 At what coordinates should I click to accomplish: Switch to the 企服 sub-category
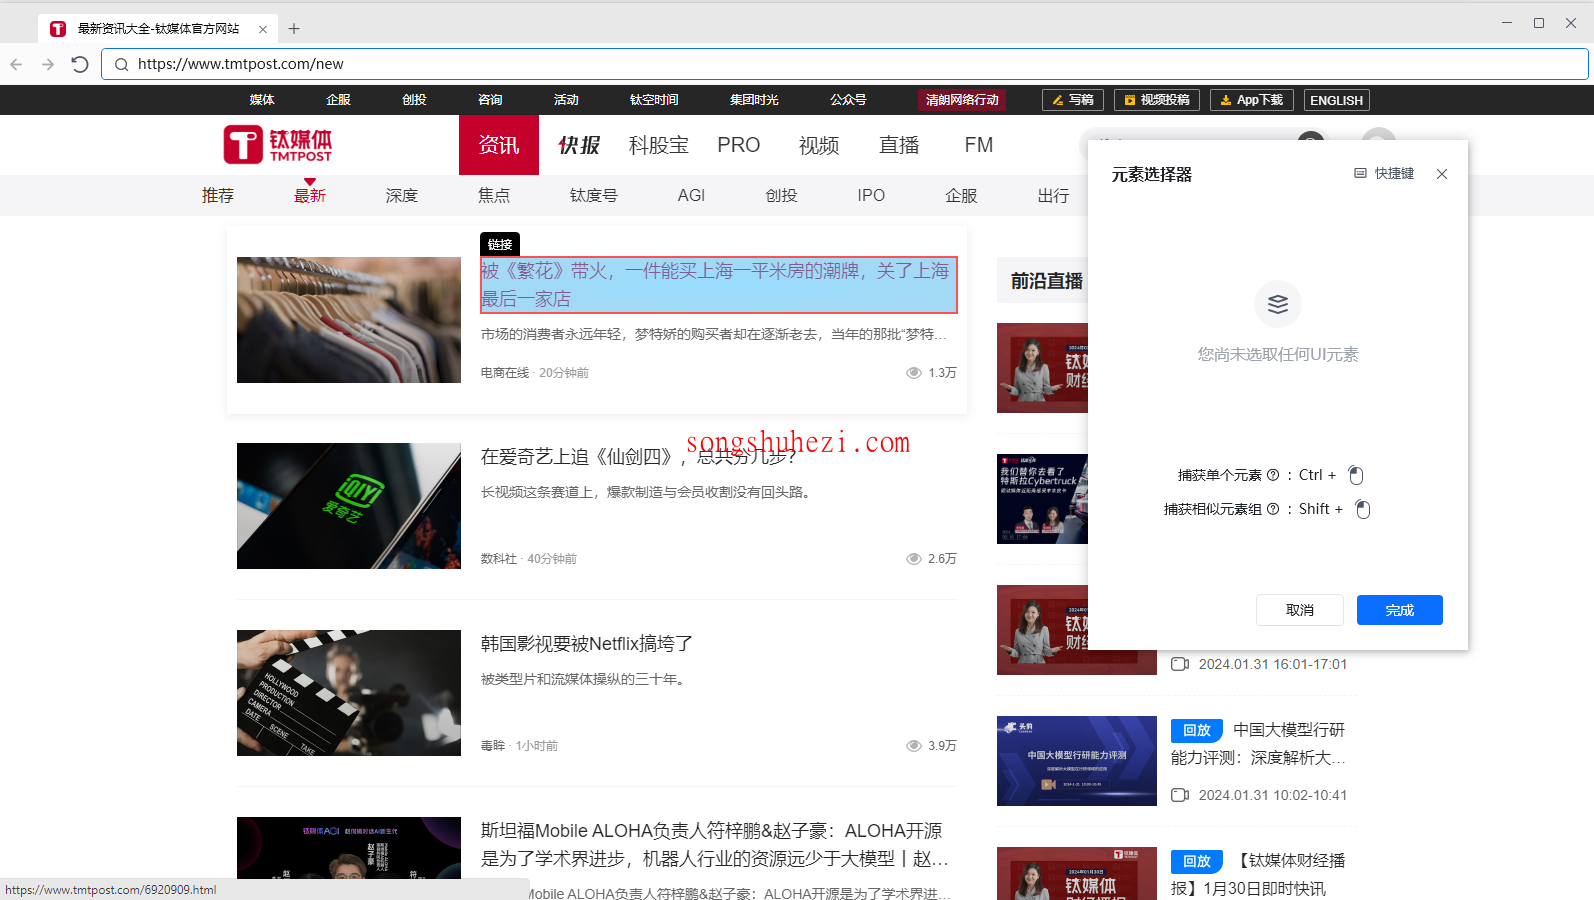[x=962, y=196]
